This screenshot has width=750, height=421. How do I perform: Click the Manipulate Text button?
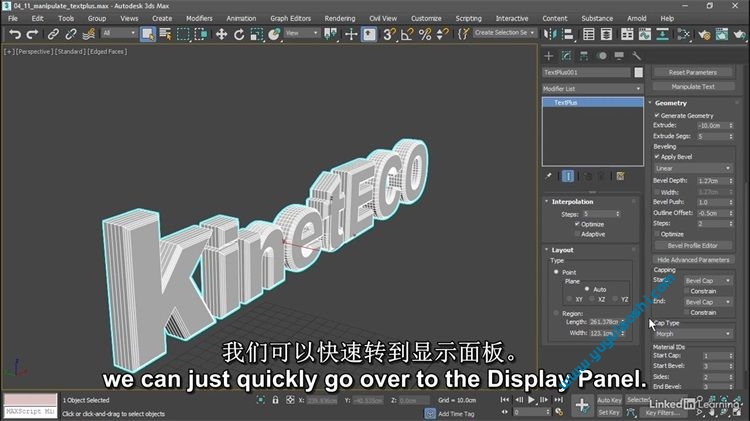pos(693,87)
